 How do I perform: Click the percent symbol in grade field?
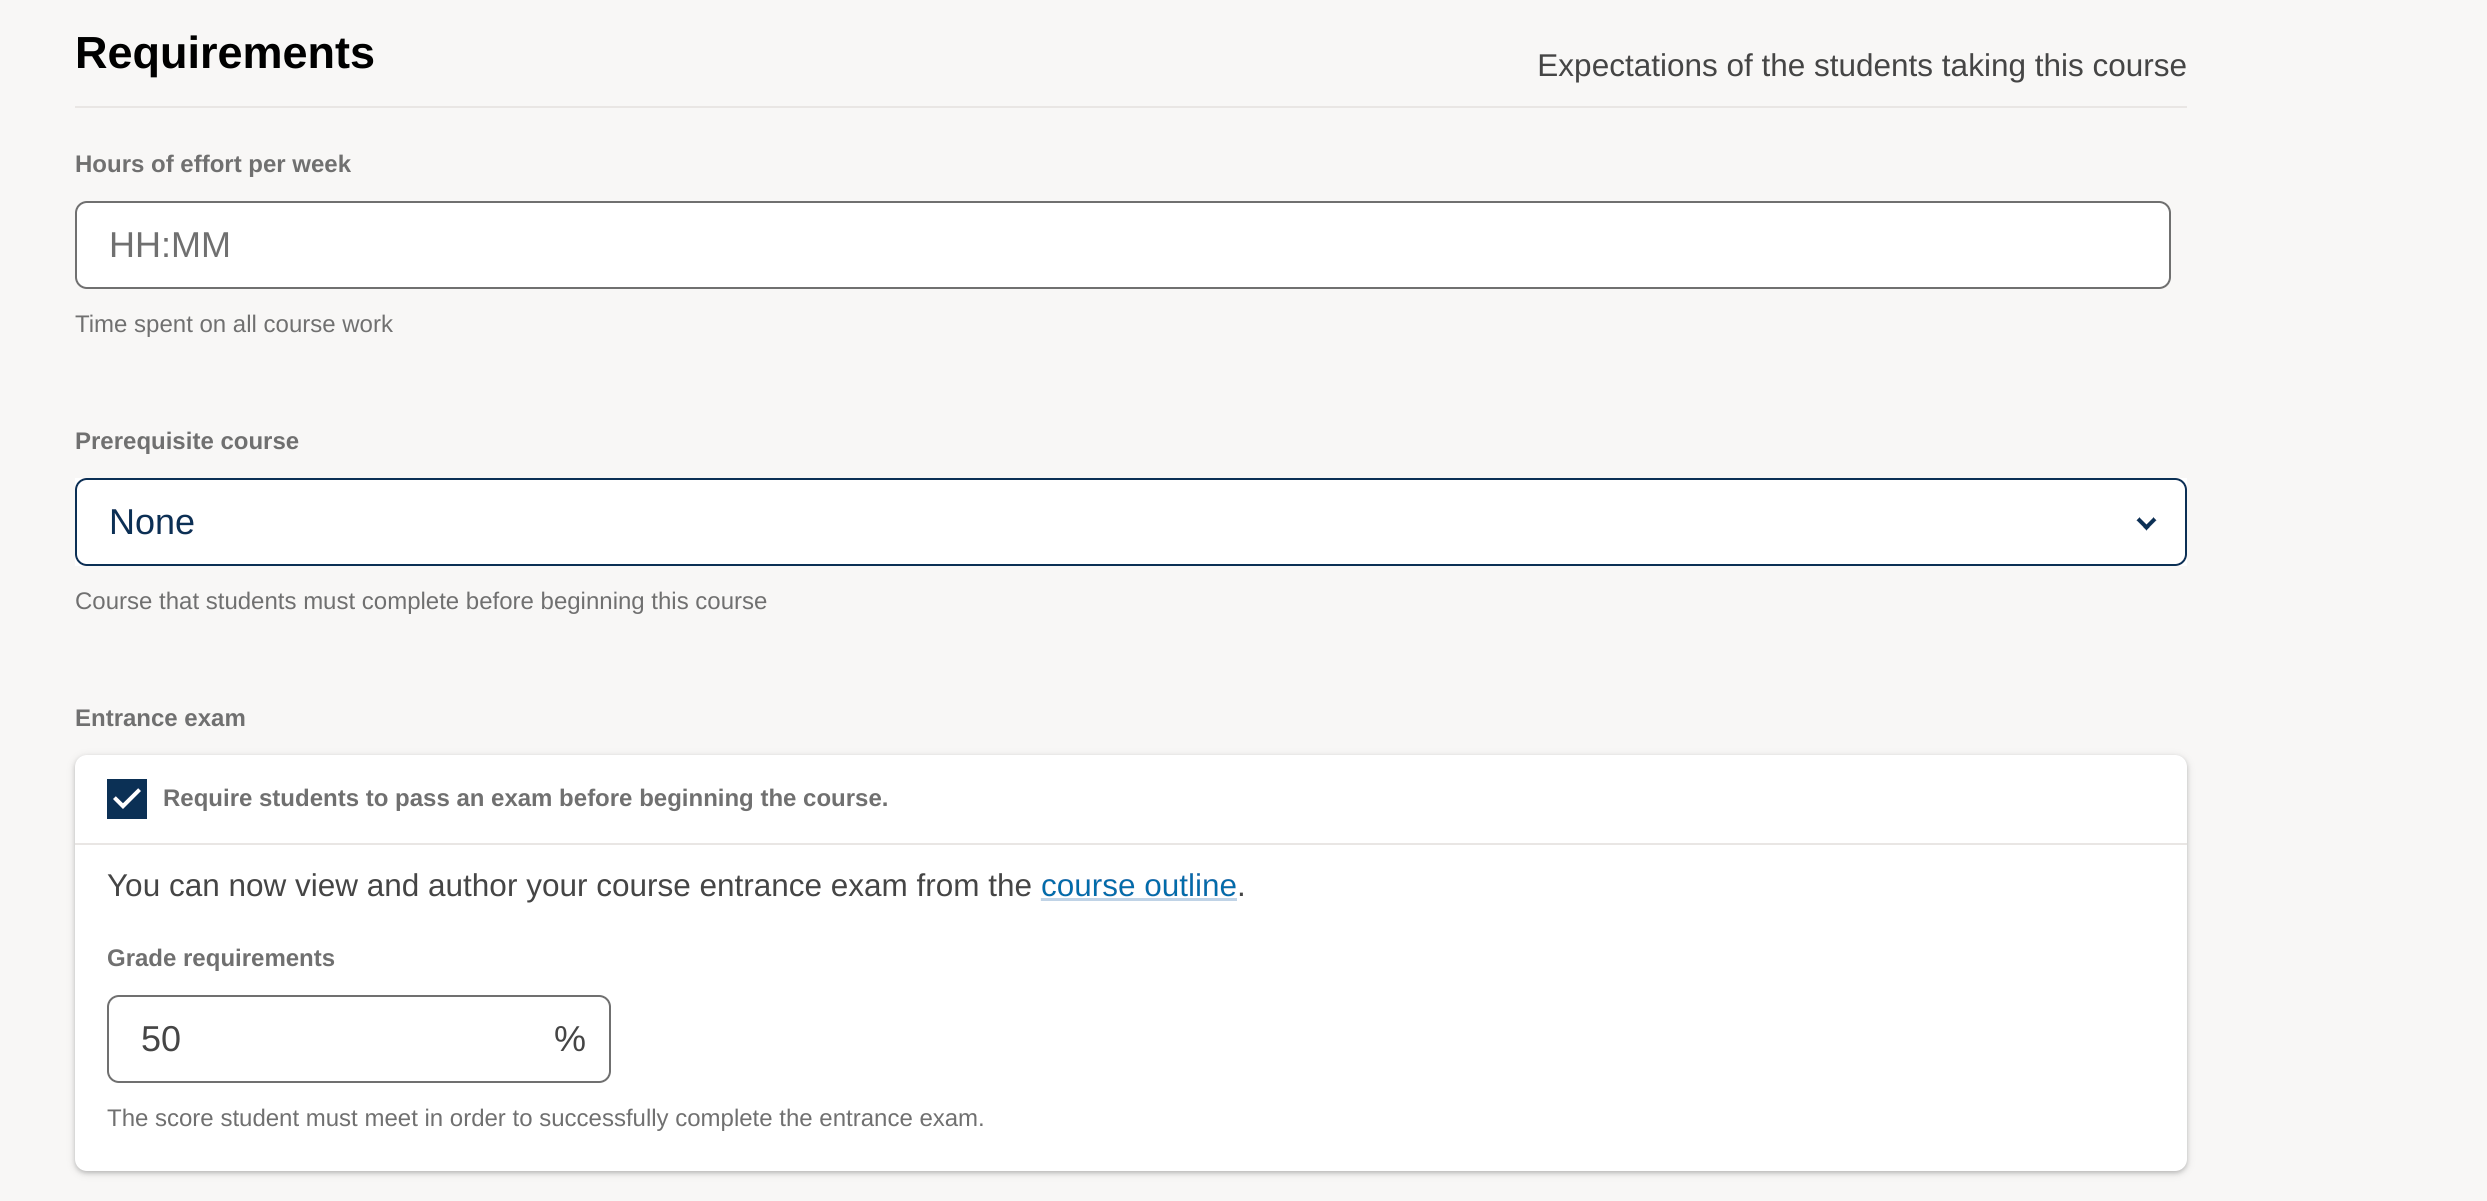pyautogui.click(x=569, y=1039)
